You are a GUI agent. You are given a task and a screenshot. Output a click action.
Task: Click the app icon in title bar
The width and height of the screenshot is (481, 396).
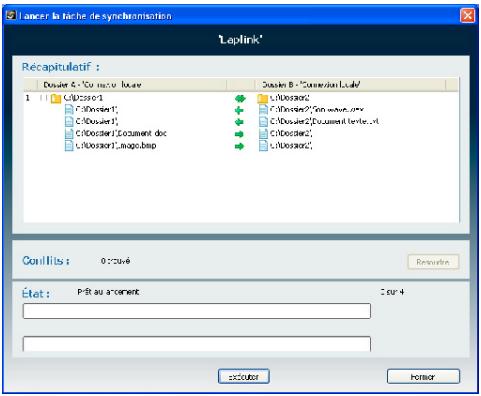tap(11, 15)
